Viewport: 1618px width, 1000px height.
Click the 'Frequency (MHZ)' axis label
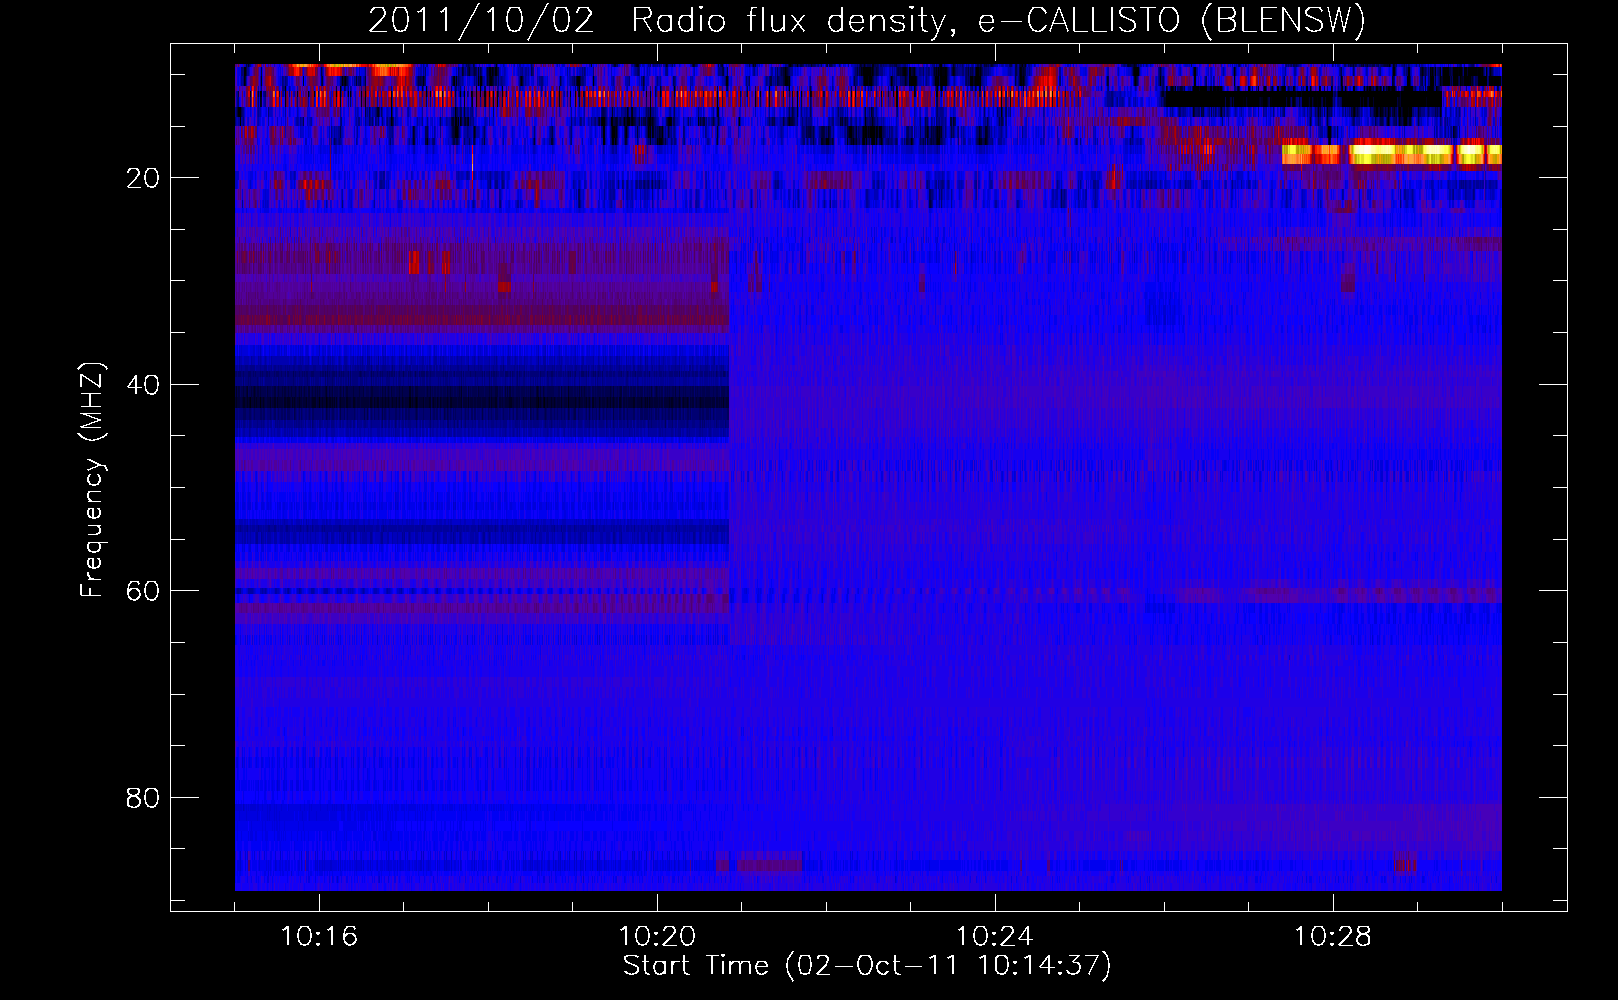[x=91, y=480]
